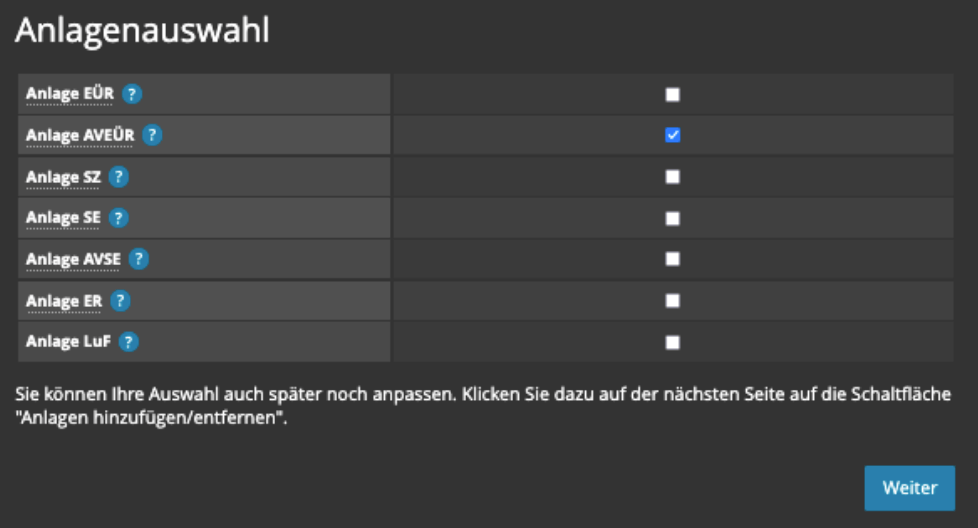Tick the Anlage SZ checkbox
The width and height of the screenshot is (978, 528).
click(673, 177)
